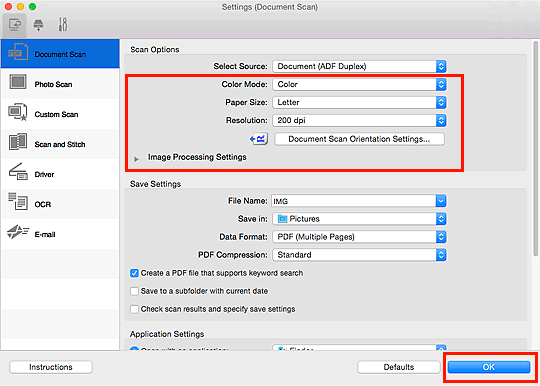Click the Driver scanner icon
This screenshot has width=540, height=386.
point(18,172)
